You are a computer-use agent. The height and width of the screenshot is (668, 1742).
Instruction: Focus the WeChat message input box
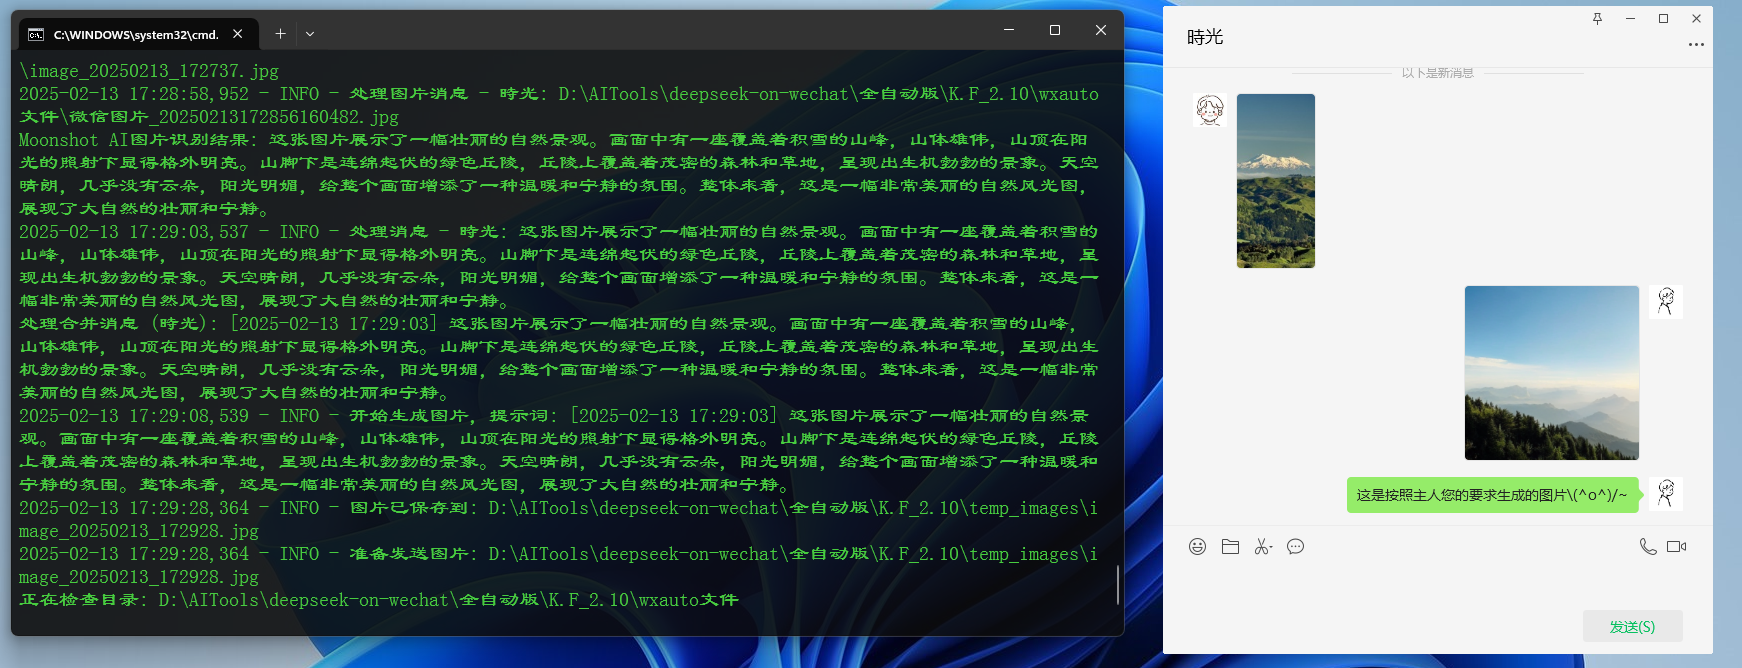pos(1437,585)
